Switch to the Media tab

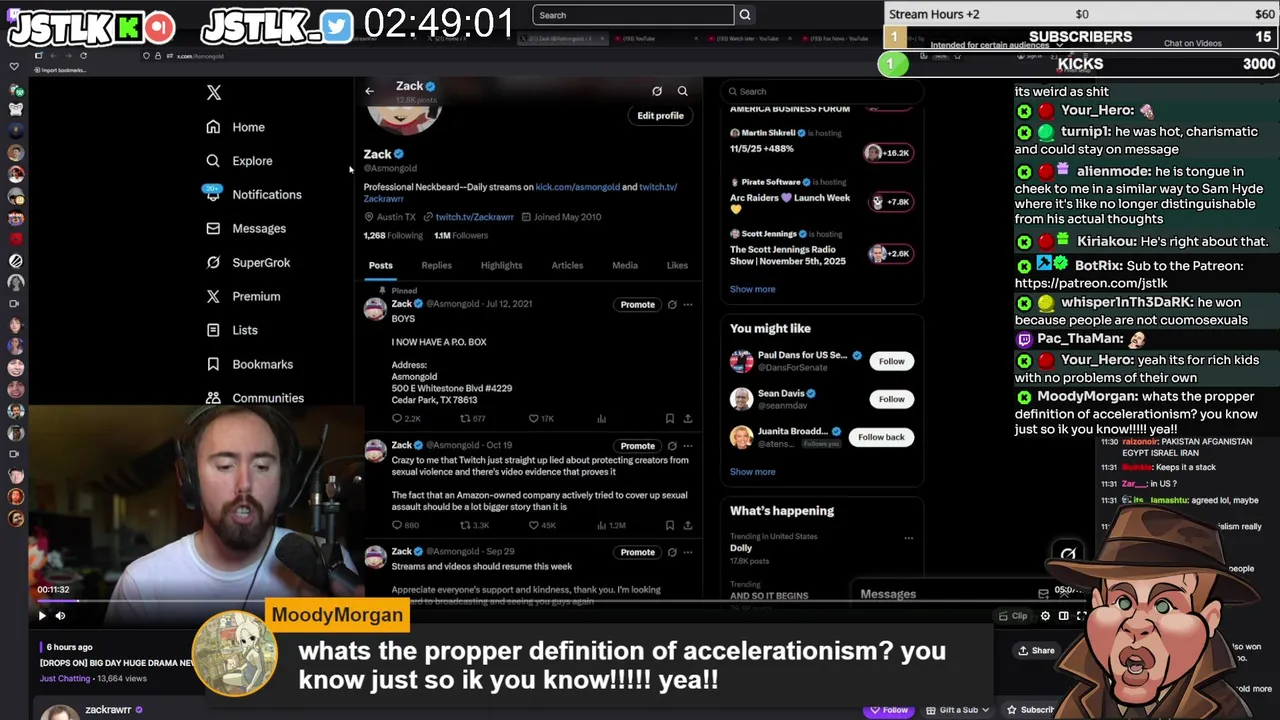(x=625, y=266)
